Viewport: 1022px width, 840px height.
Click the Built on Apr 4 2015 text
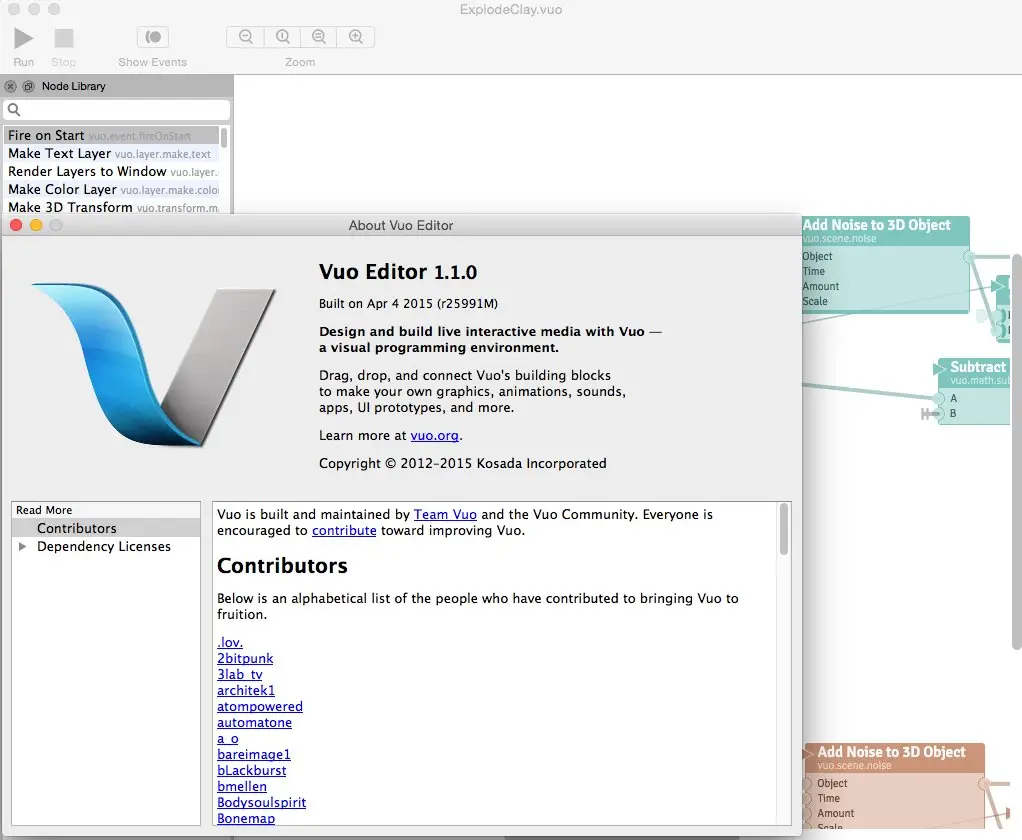point(408,304)
